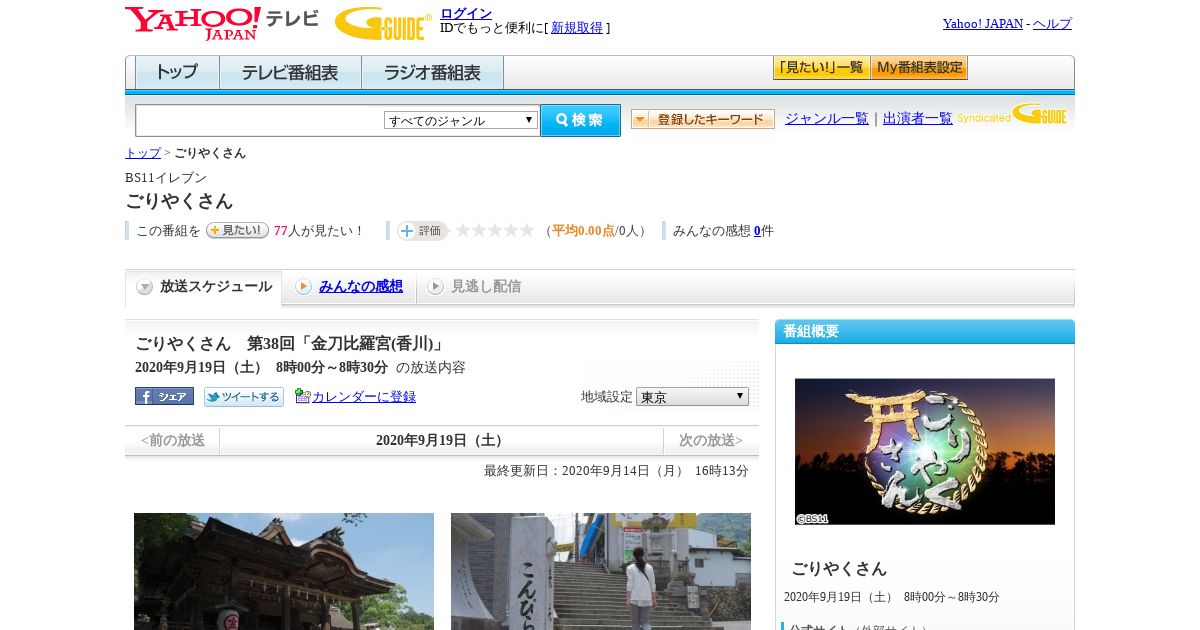Click the Twitter ツイートする button
This screenshot has height=630, width=1200.
[244, 397]
